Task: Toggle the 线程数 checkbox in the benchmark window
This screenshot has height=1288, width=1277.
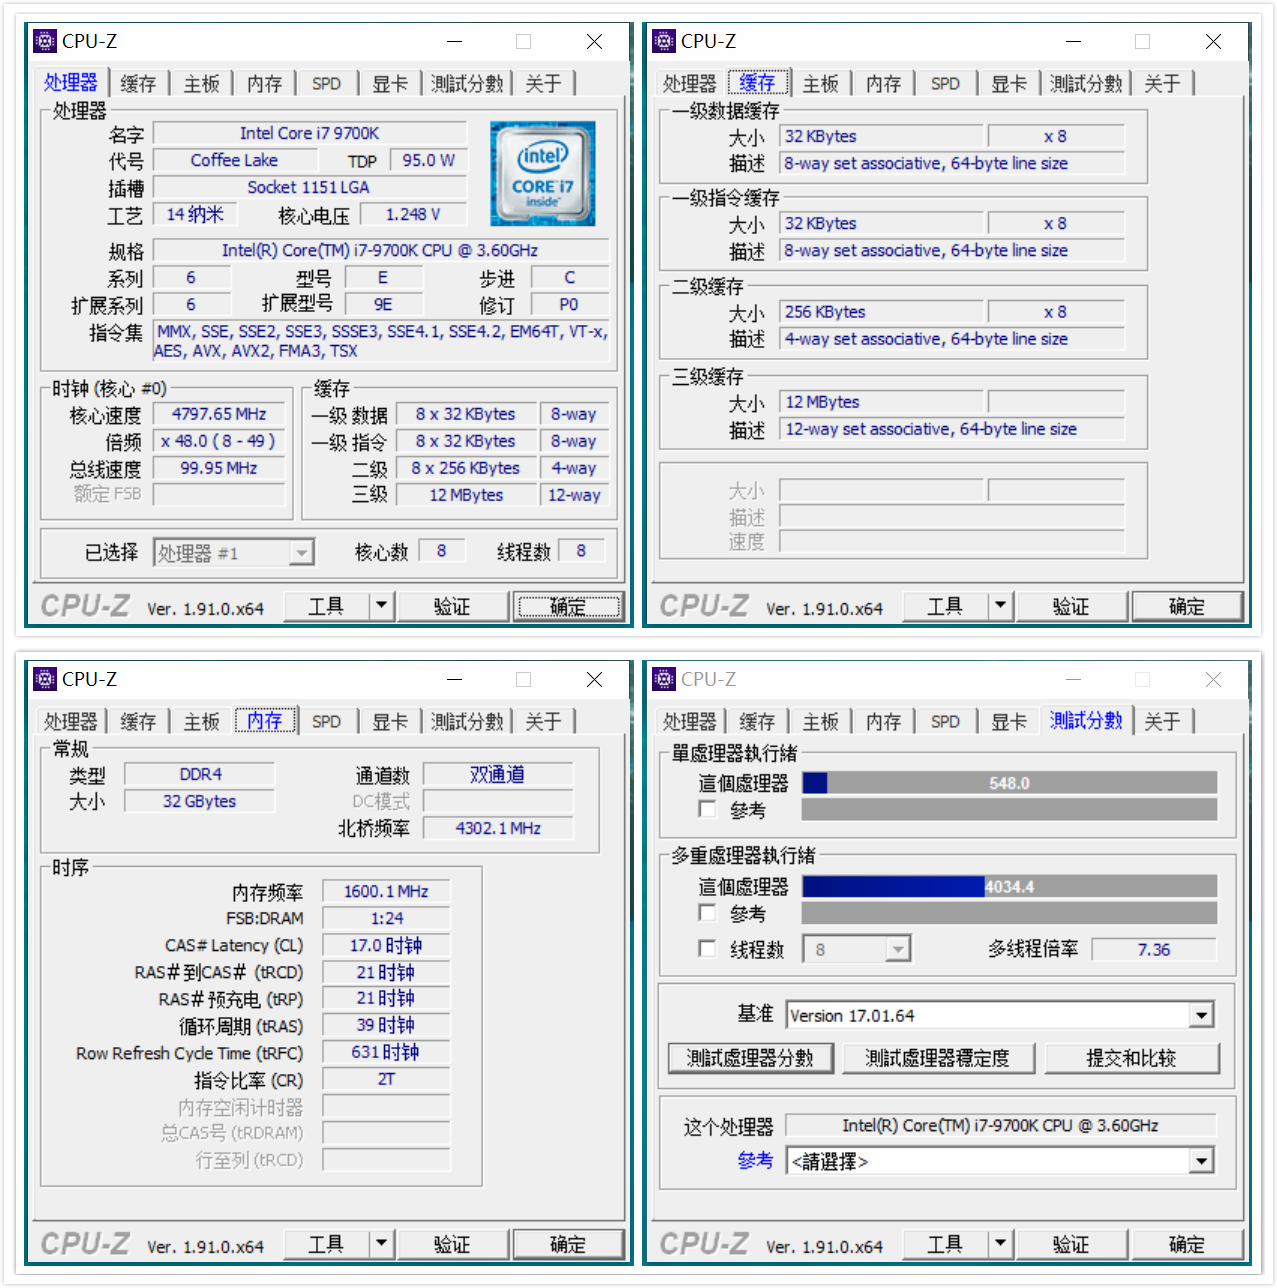Action: click(707, 948)
